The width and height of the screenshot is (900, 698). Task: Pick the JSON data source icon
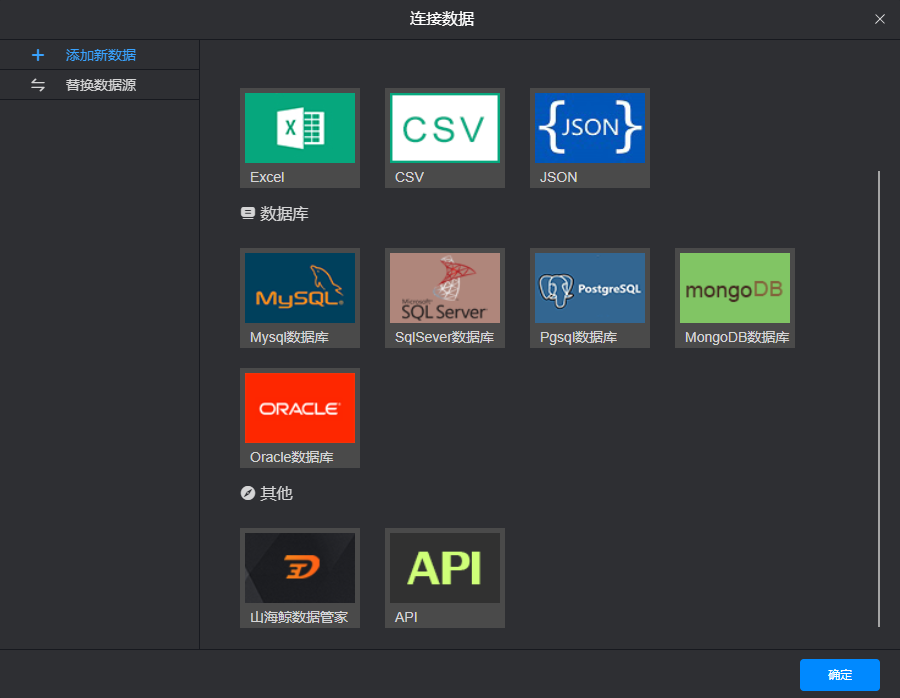(x=589, y=128)
